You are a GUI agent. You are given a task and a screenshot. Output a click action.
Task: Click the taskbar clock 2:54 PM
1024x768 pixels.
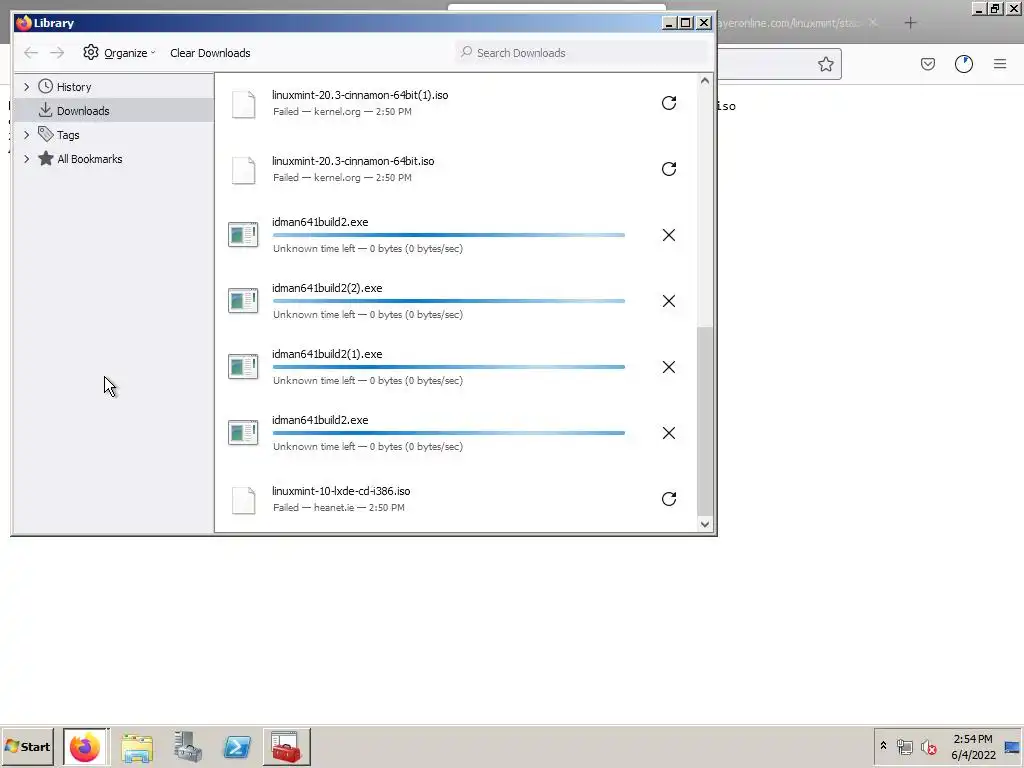pyautogui.click(x=973, y=739)
